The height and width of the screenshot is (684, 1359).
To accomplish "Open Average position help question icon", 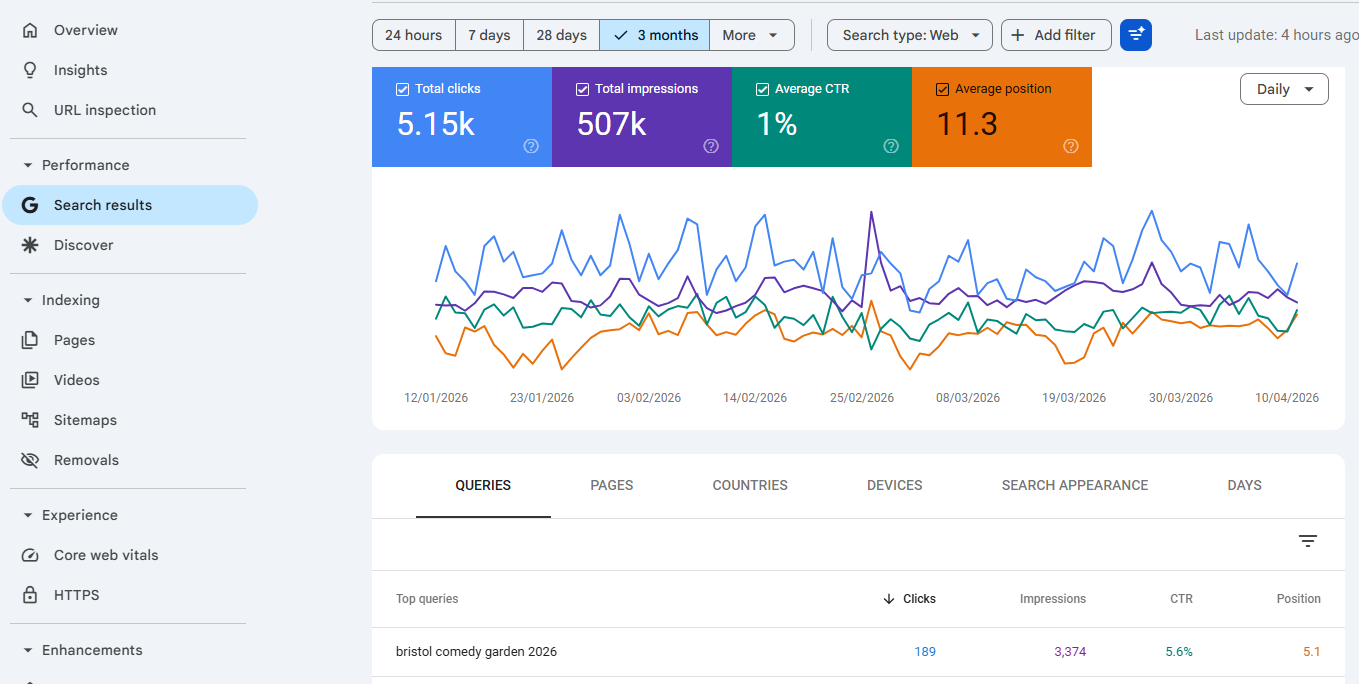I will [1071, 146].
